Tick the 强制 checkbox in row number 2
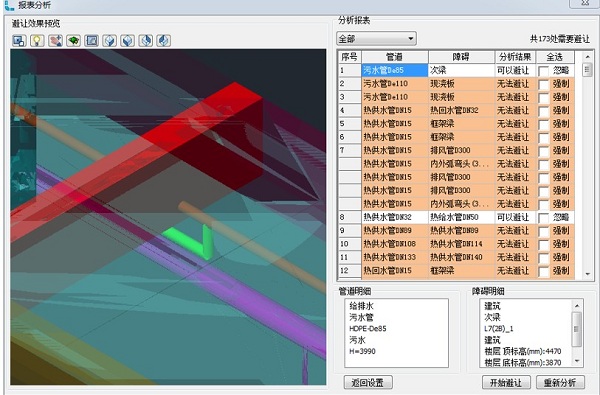Viewport: 600px width, 395px height. (543, 84)
